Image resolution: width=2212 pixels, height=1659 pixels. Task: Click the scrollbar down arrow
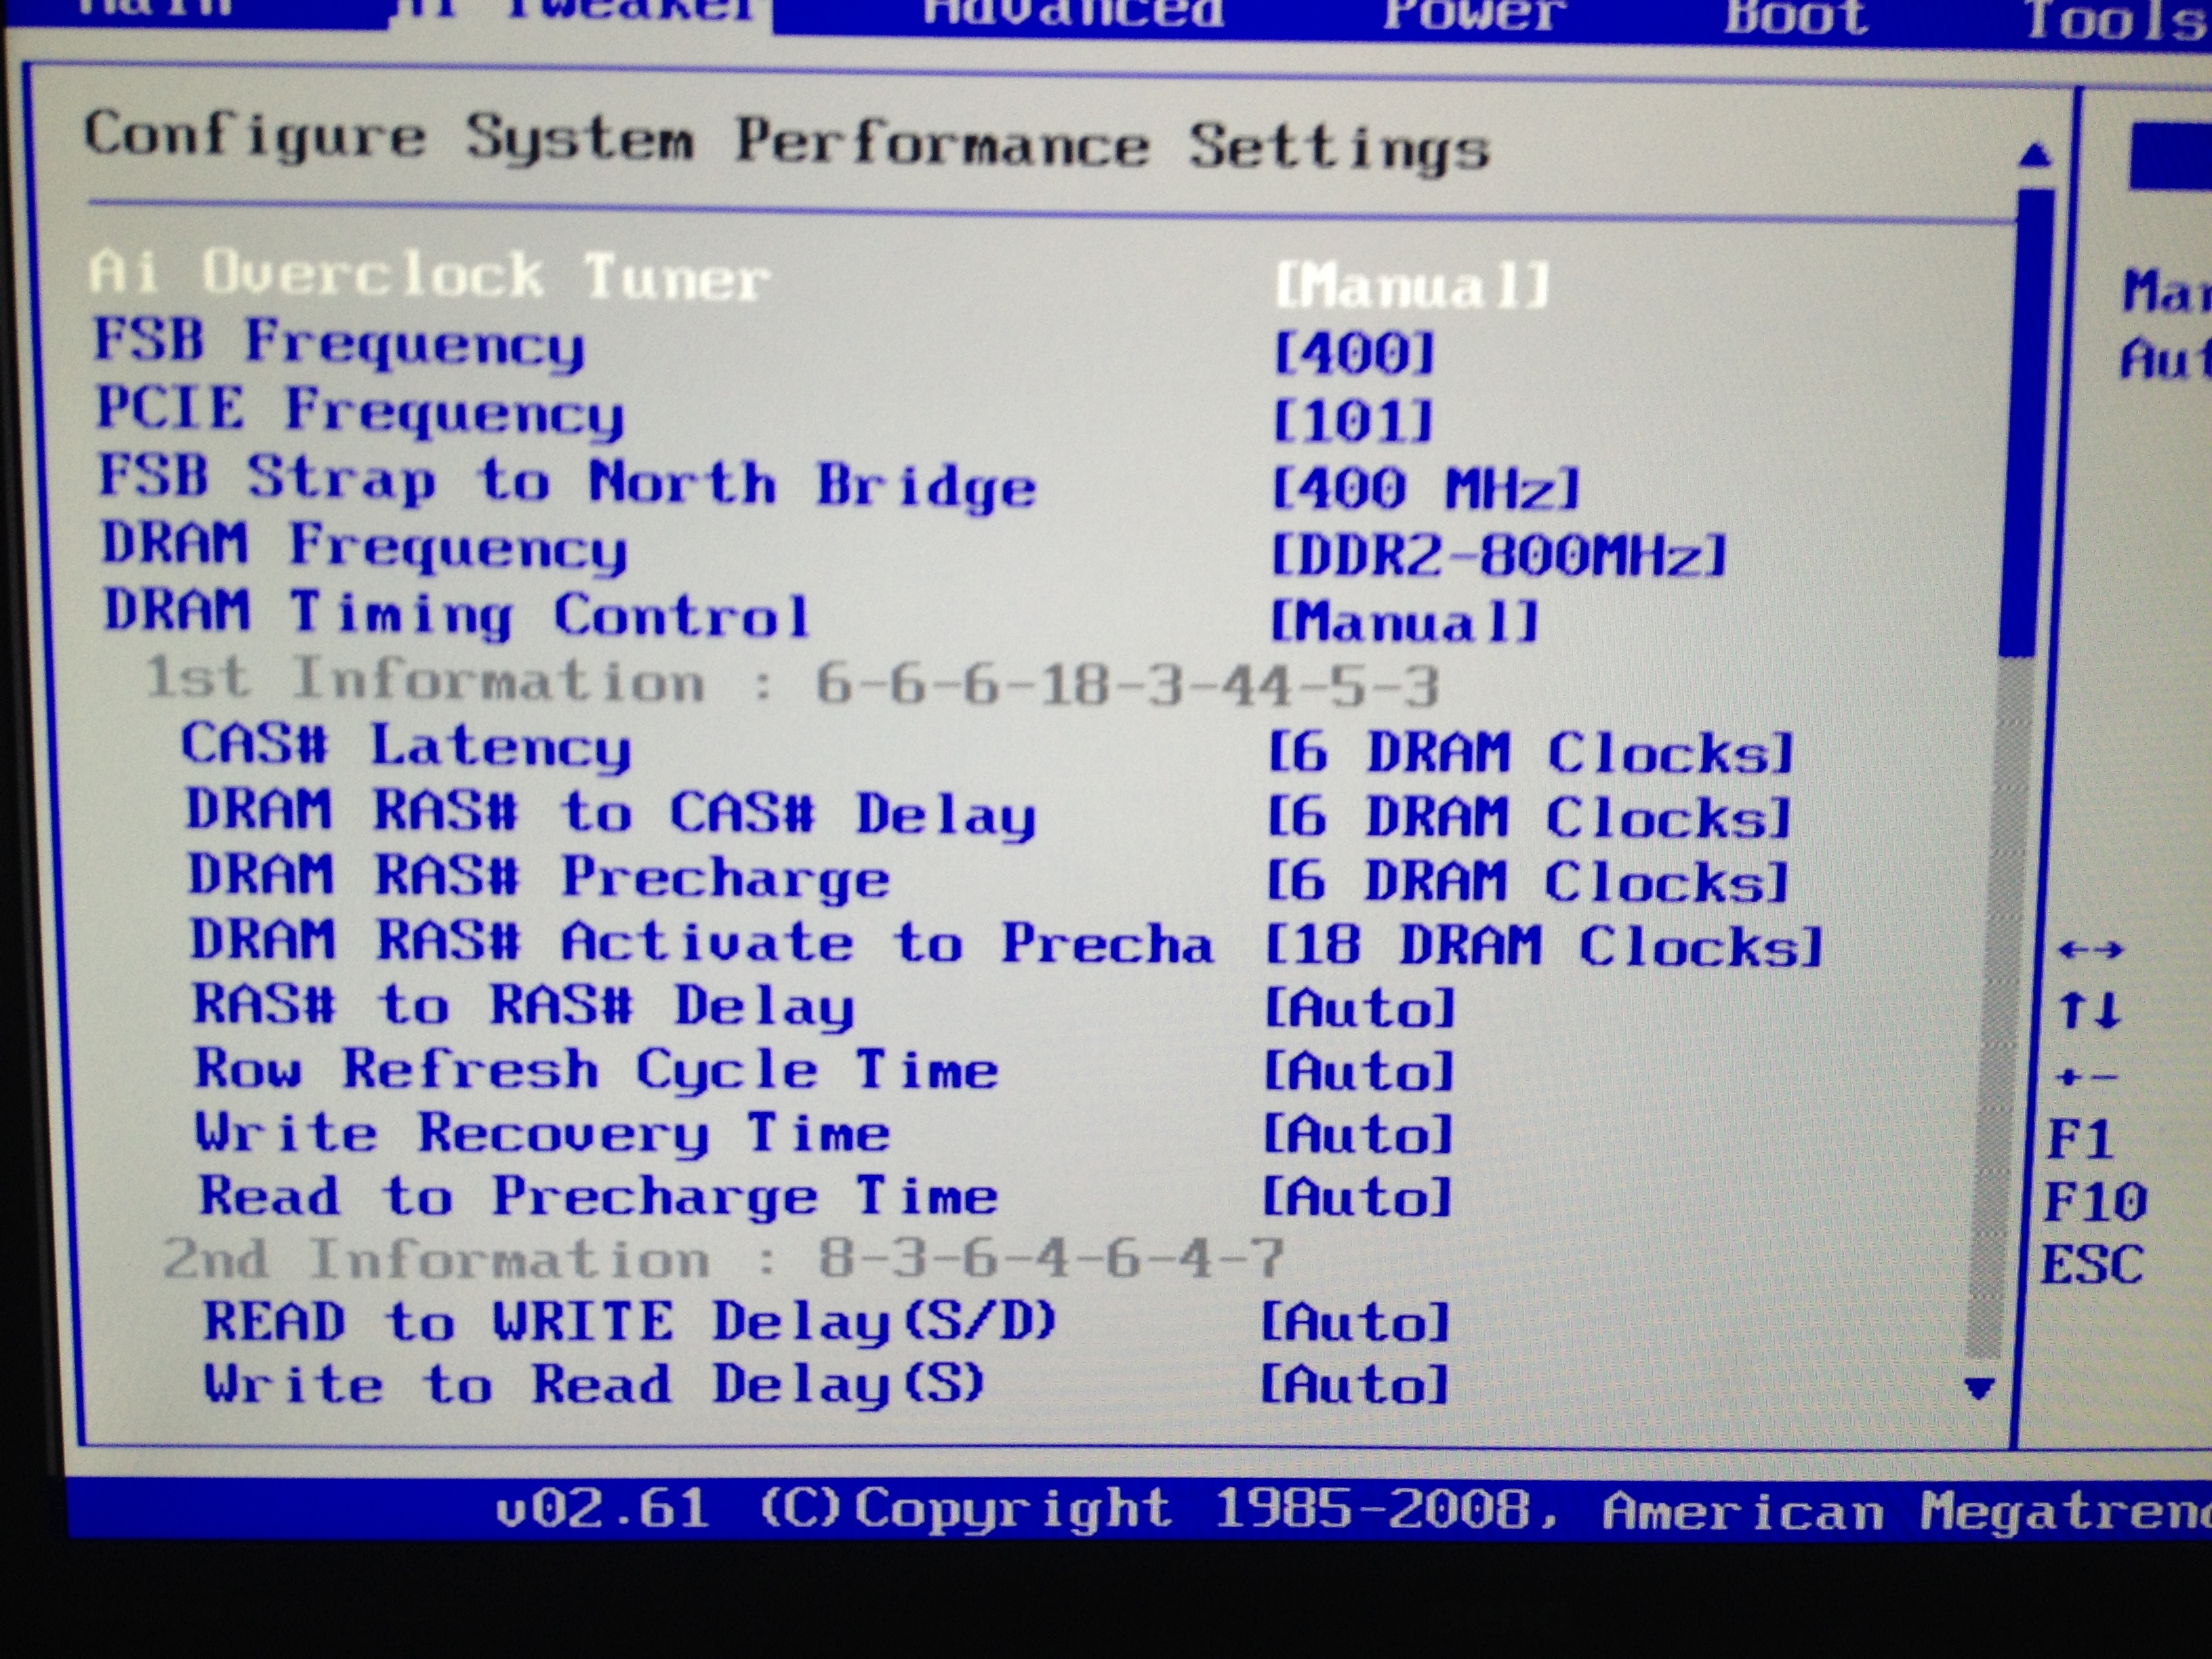1979,1387
